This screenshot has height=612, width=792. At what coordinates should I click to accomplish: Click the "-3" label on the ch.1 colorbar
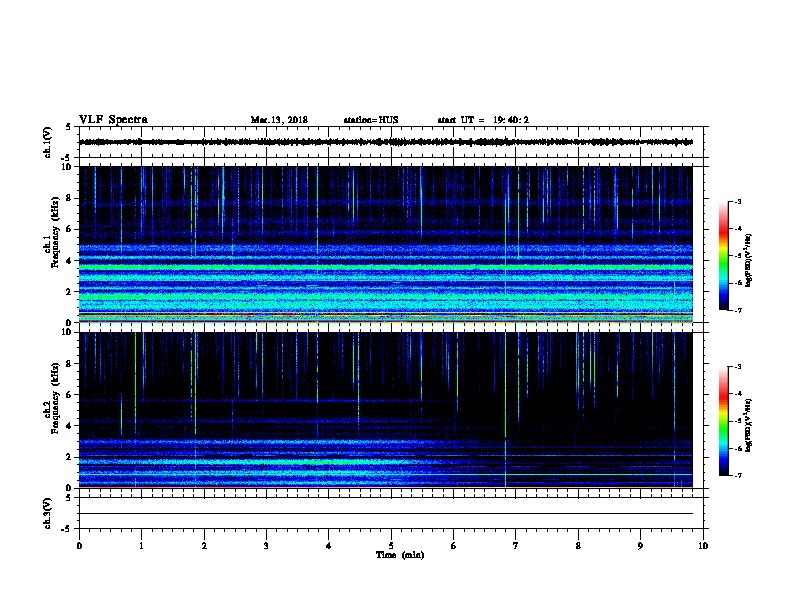pos(737,201)
